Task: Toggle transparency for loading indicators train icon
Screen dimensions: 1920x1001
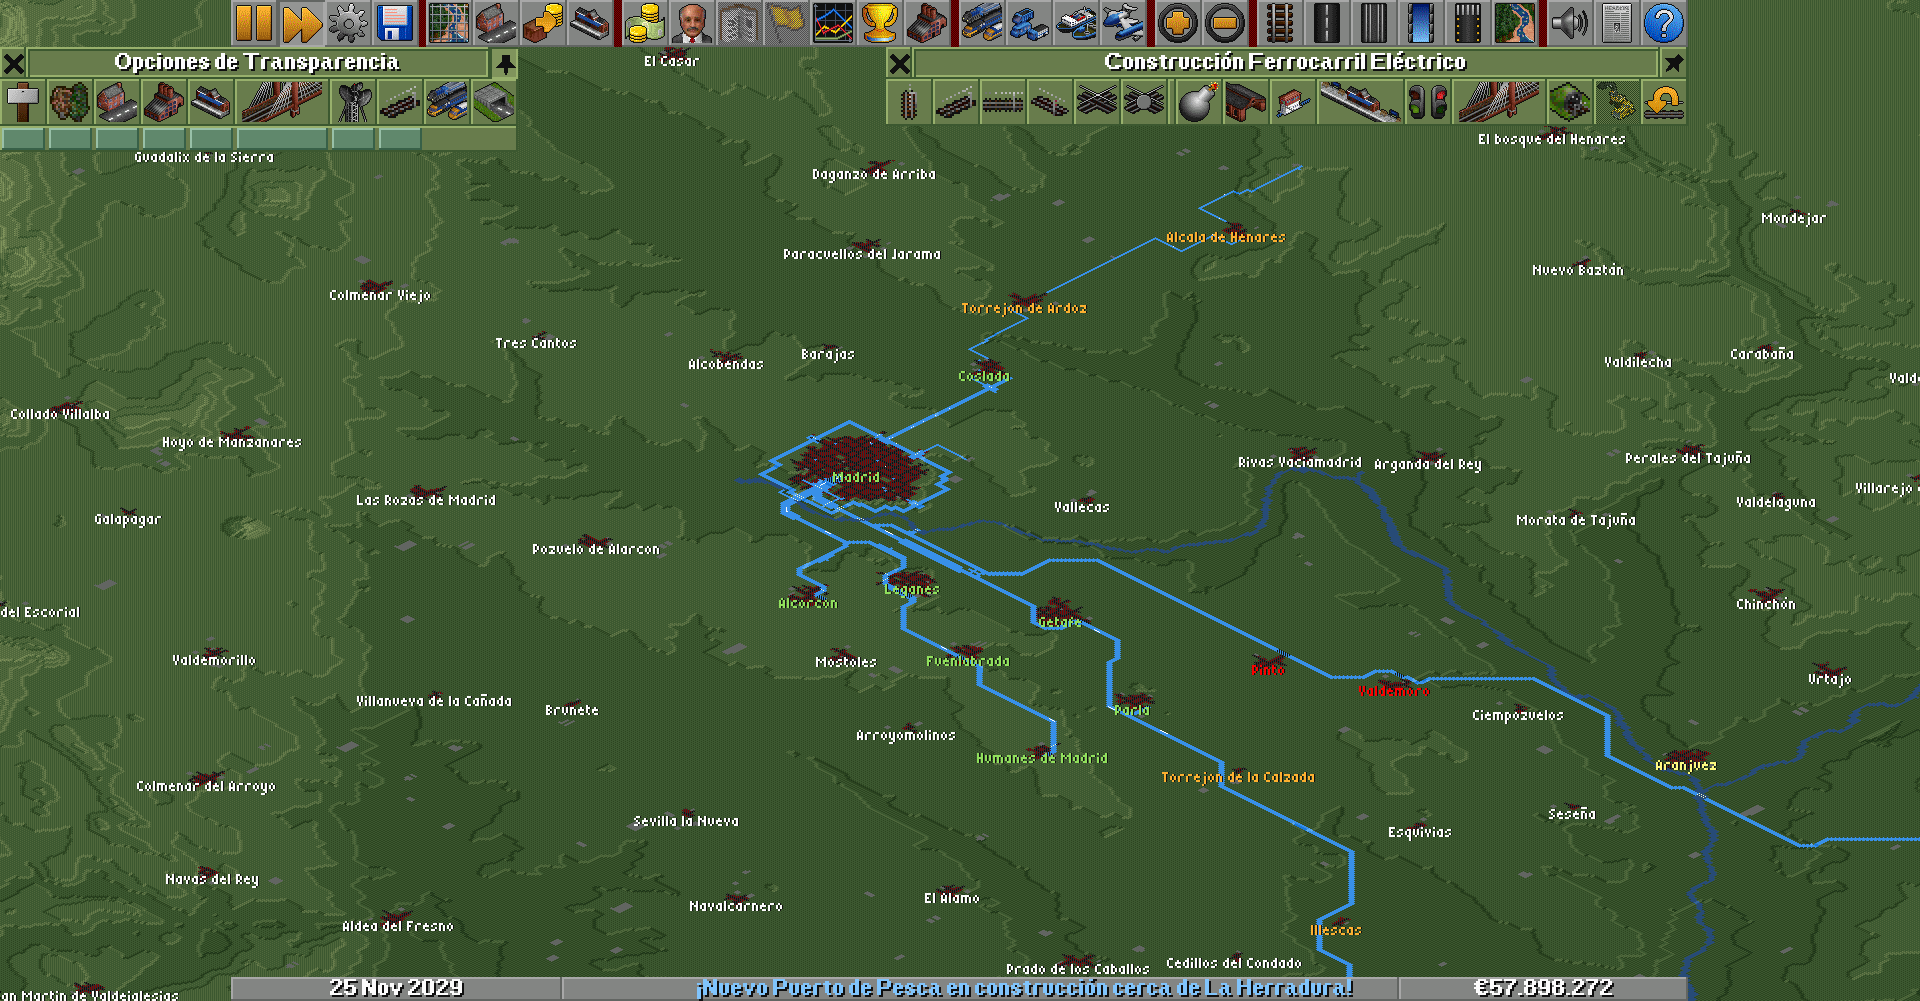Action: point(446,102)
